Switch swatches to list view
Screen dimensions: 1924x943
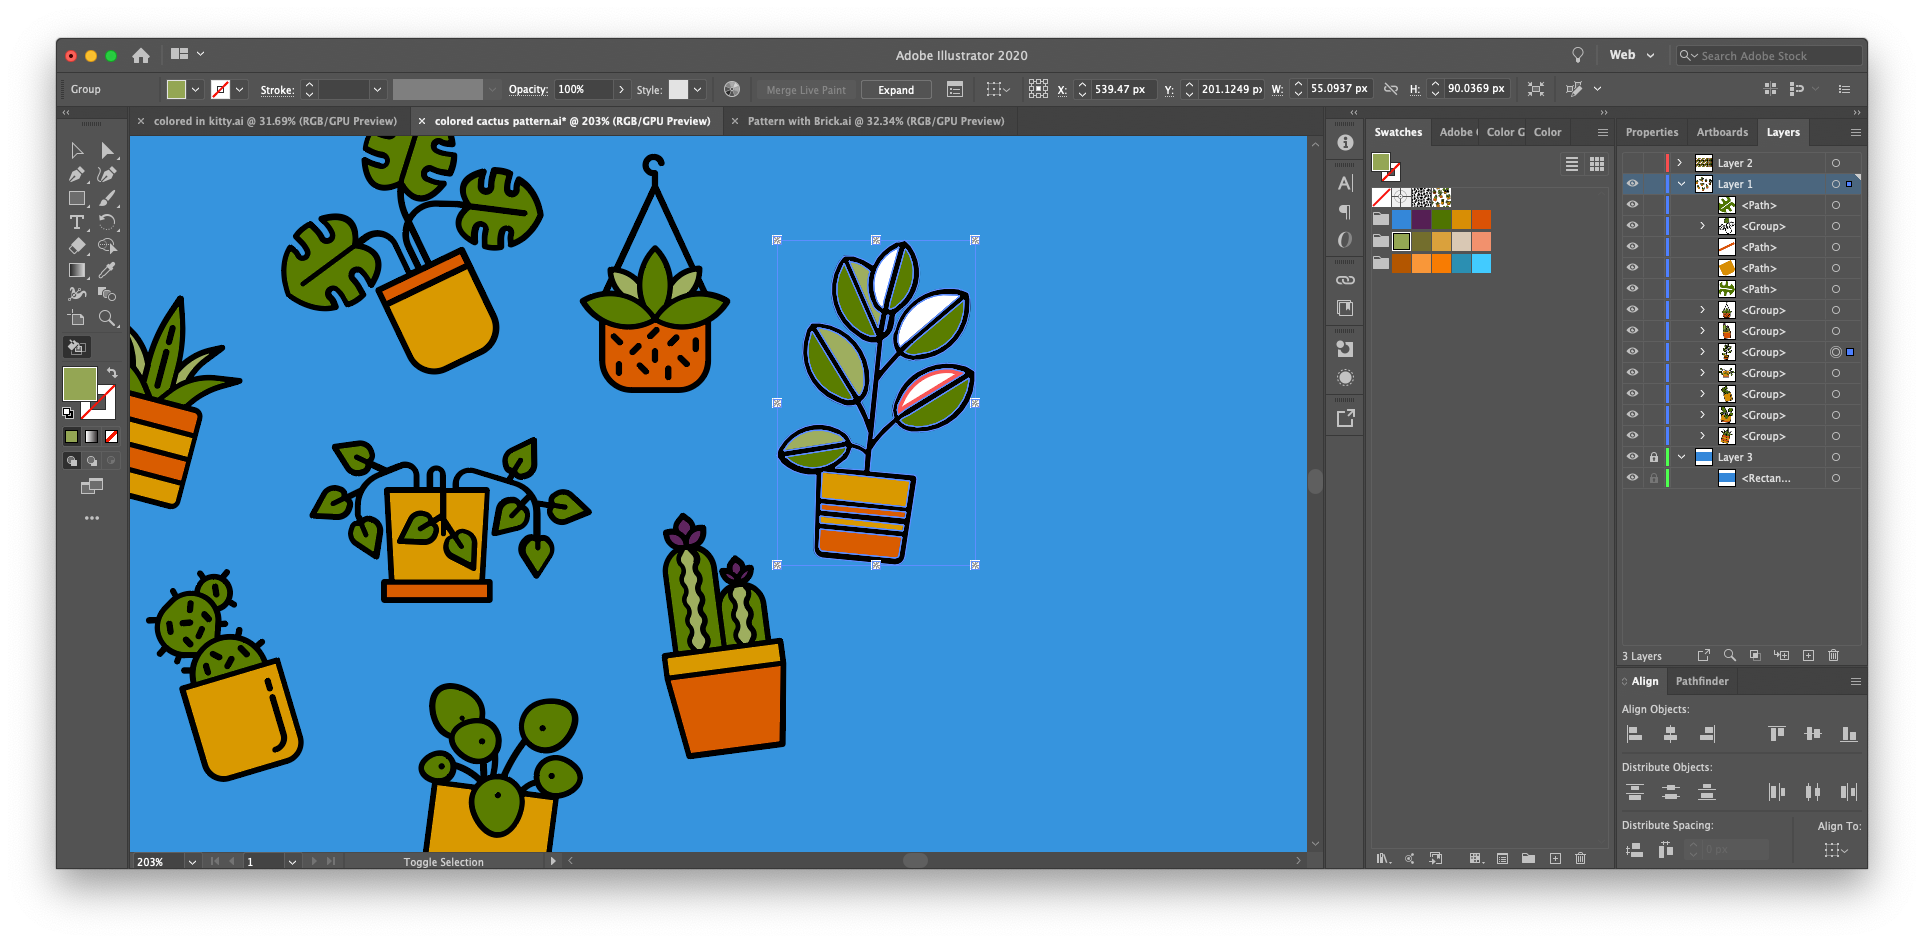click(x=1572, y=164)
